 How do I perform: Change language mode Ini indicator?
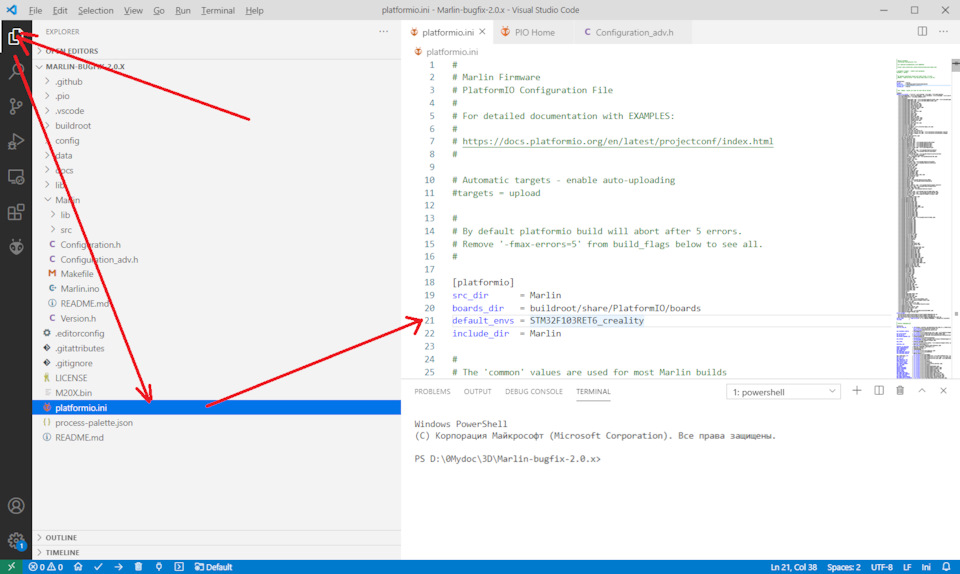pos(926,567)
